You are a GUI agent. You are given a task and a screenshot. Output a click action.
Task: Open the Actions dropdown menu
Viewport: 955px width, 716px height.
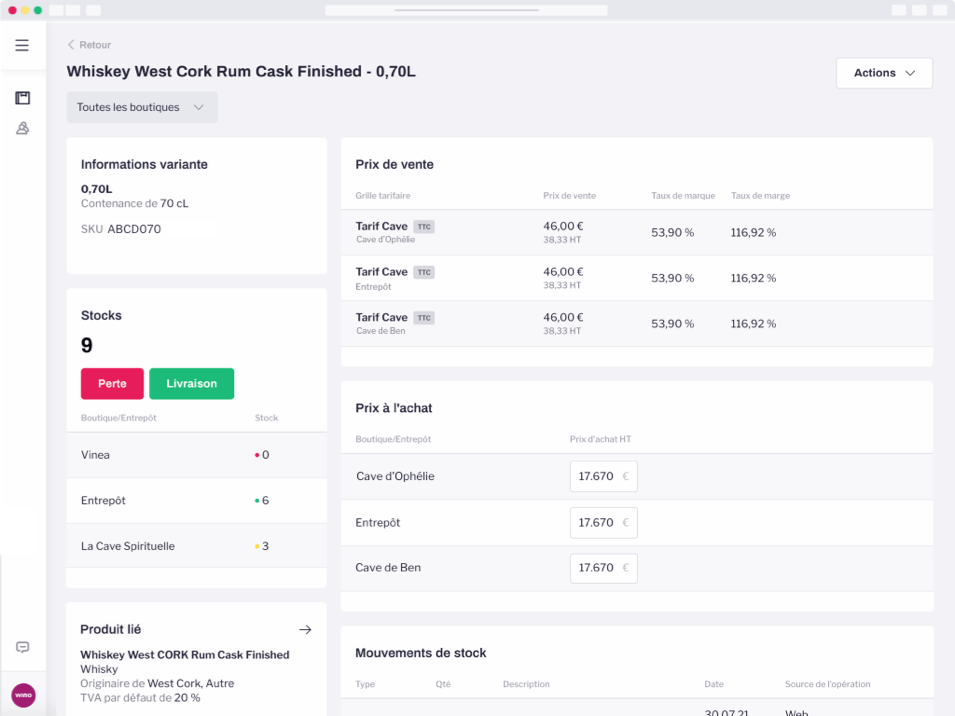884,73
